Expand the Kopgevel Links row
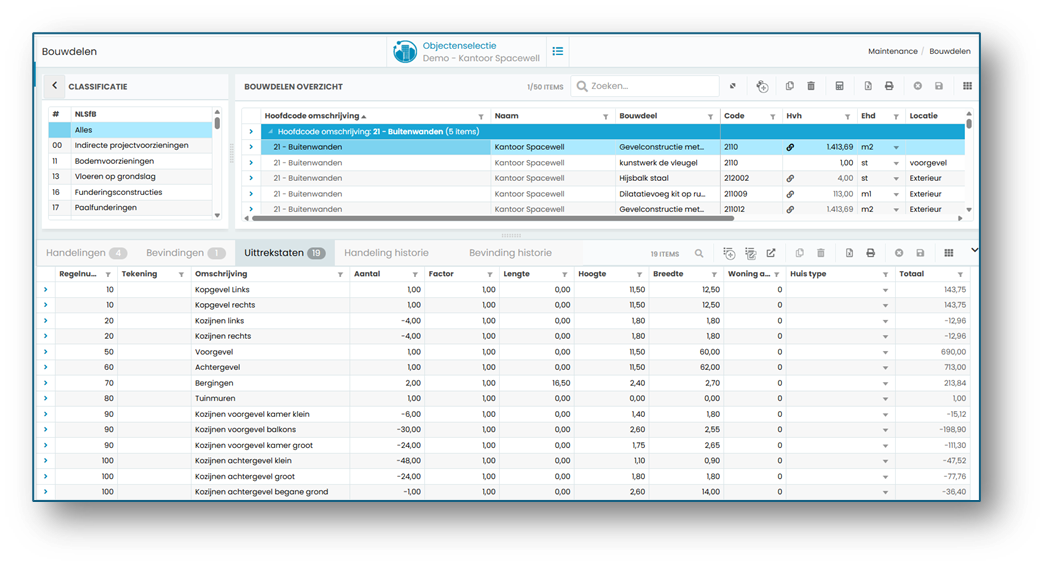The width and height of the screenshot is (1045, 566). 46,289
